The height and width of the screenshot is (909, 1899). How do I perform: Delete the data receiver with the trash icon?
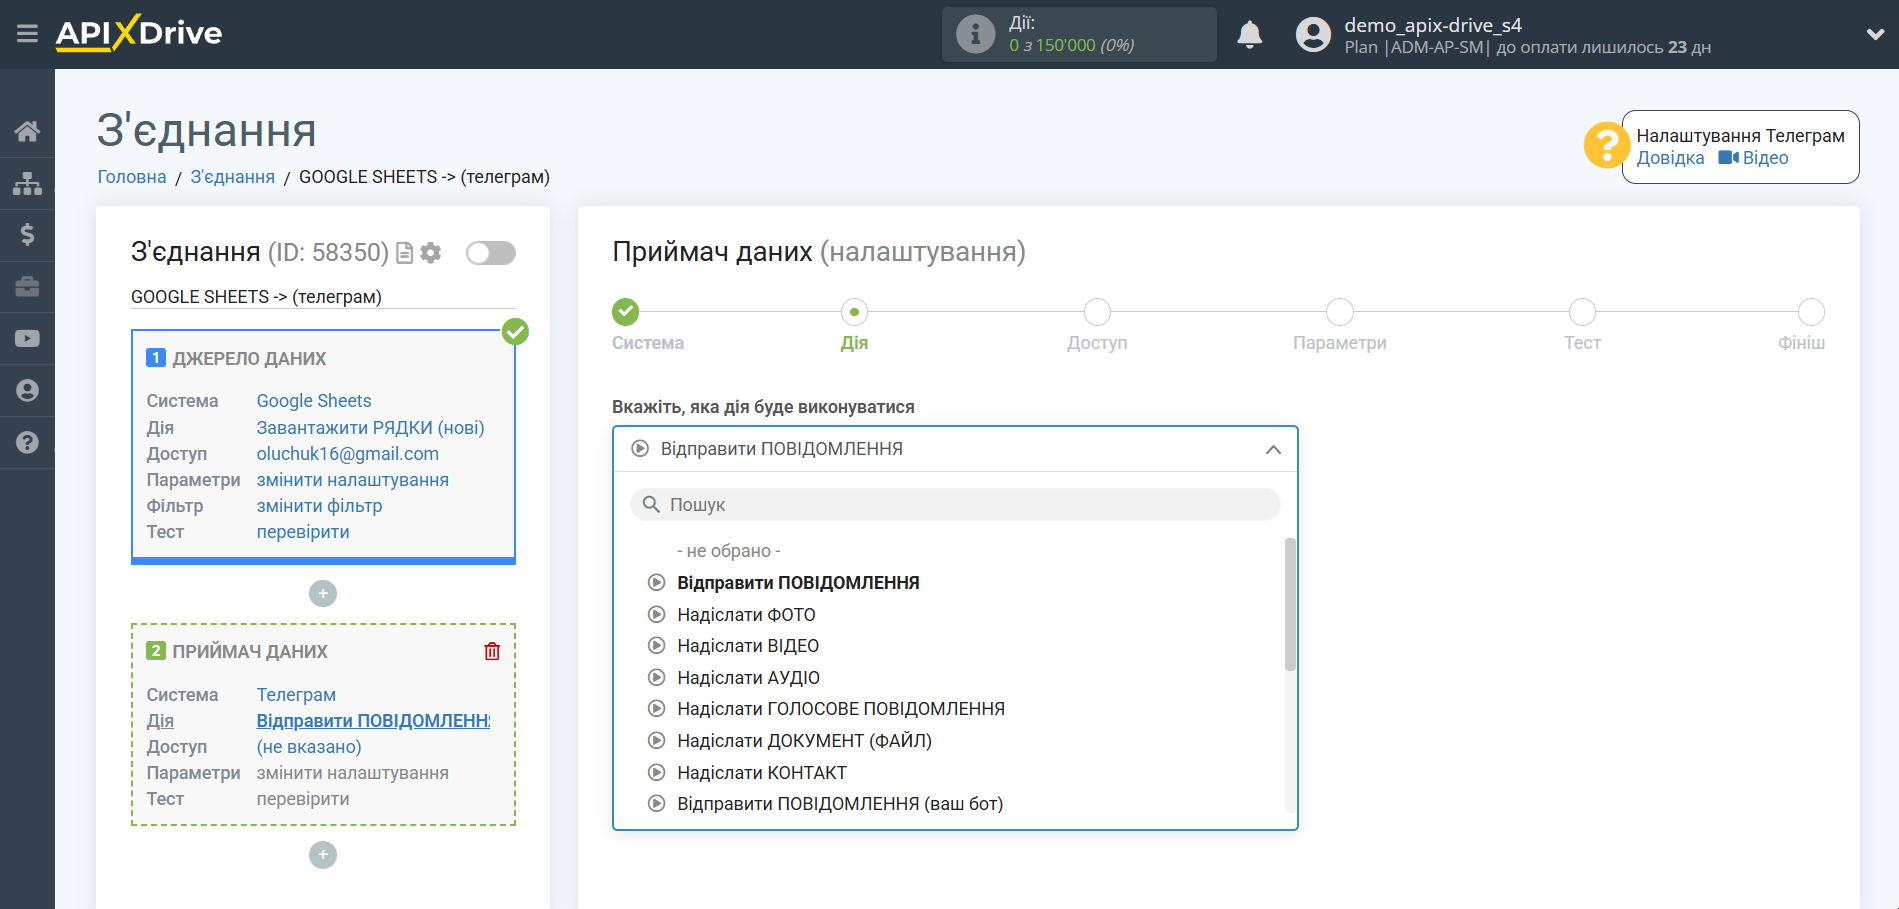[x=492, y=652]
